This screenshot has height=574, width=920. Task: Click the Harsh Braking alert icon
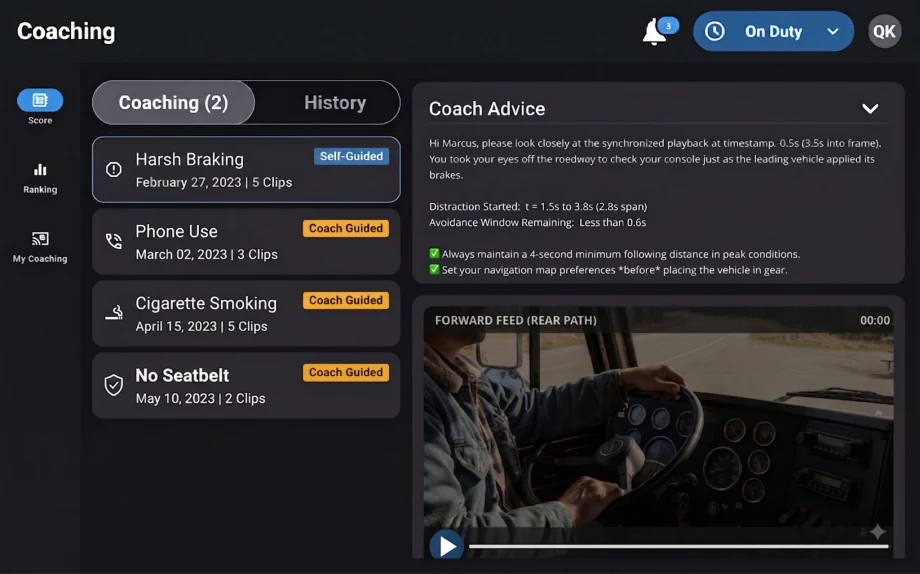tap(114, 170)
